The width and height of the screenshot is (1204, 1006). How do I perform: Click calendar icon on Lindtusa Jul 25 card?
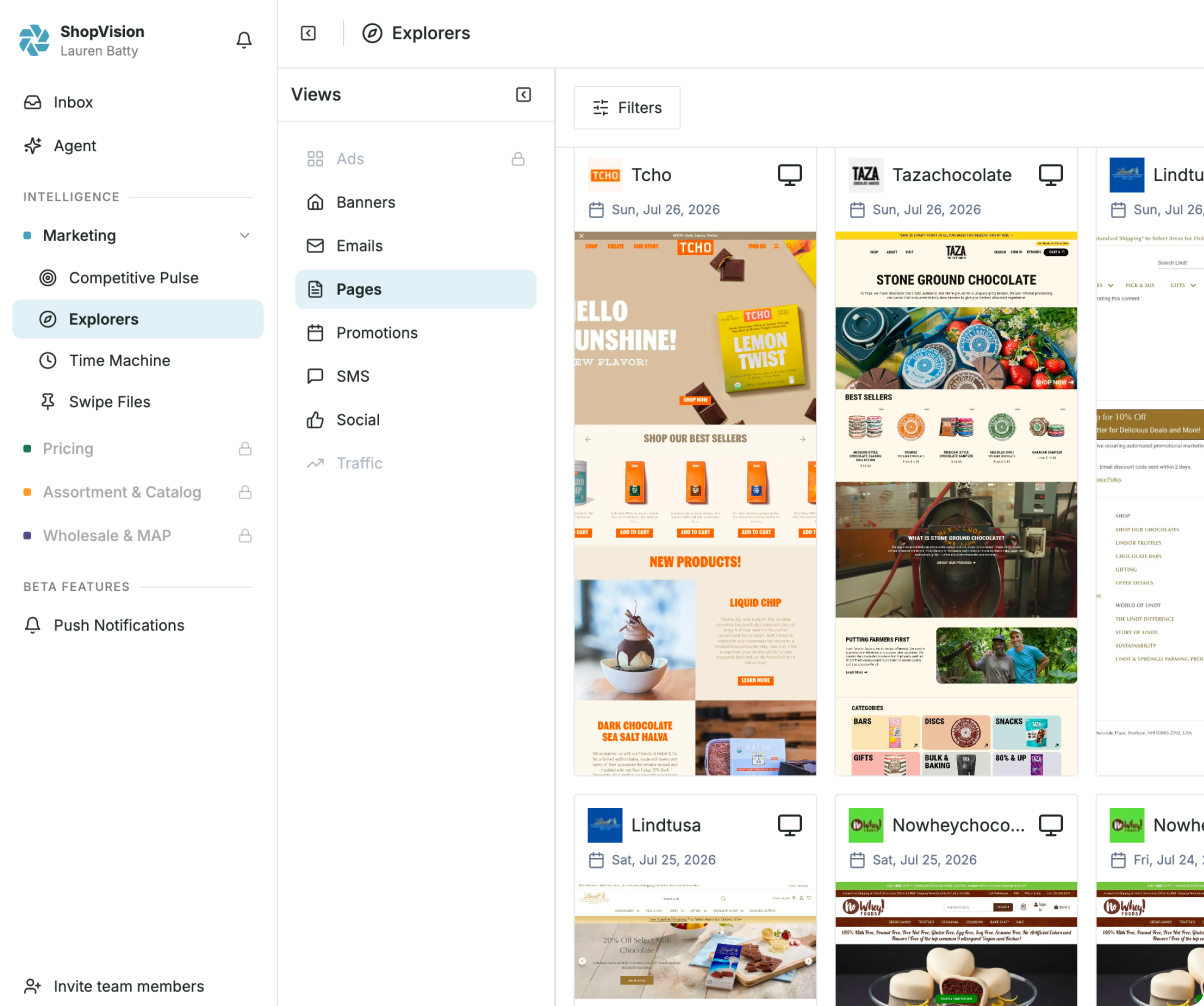(596, 860)
